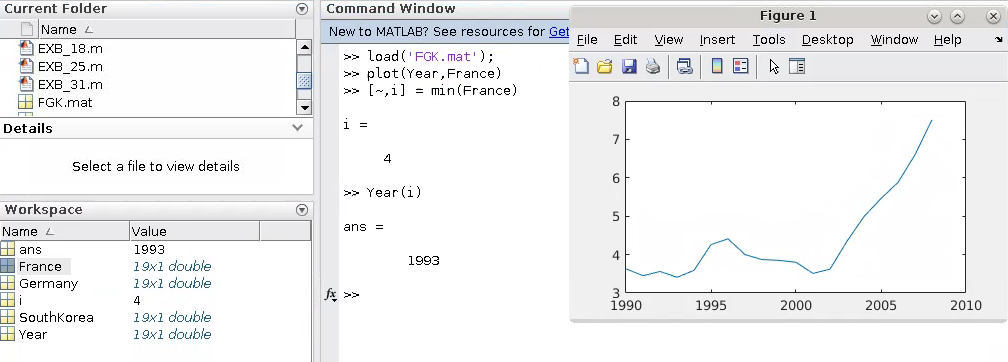Viewport: 1008px width, 362px height.
Task: Select FGK.mat file name
Action: (65, 102)
